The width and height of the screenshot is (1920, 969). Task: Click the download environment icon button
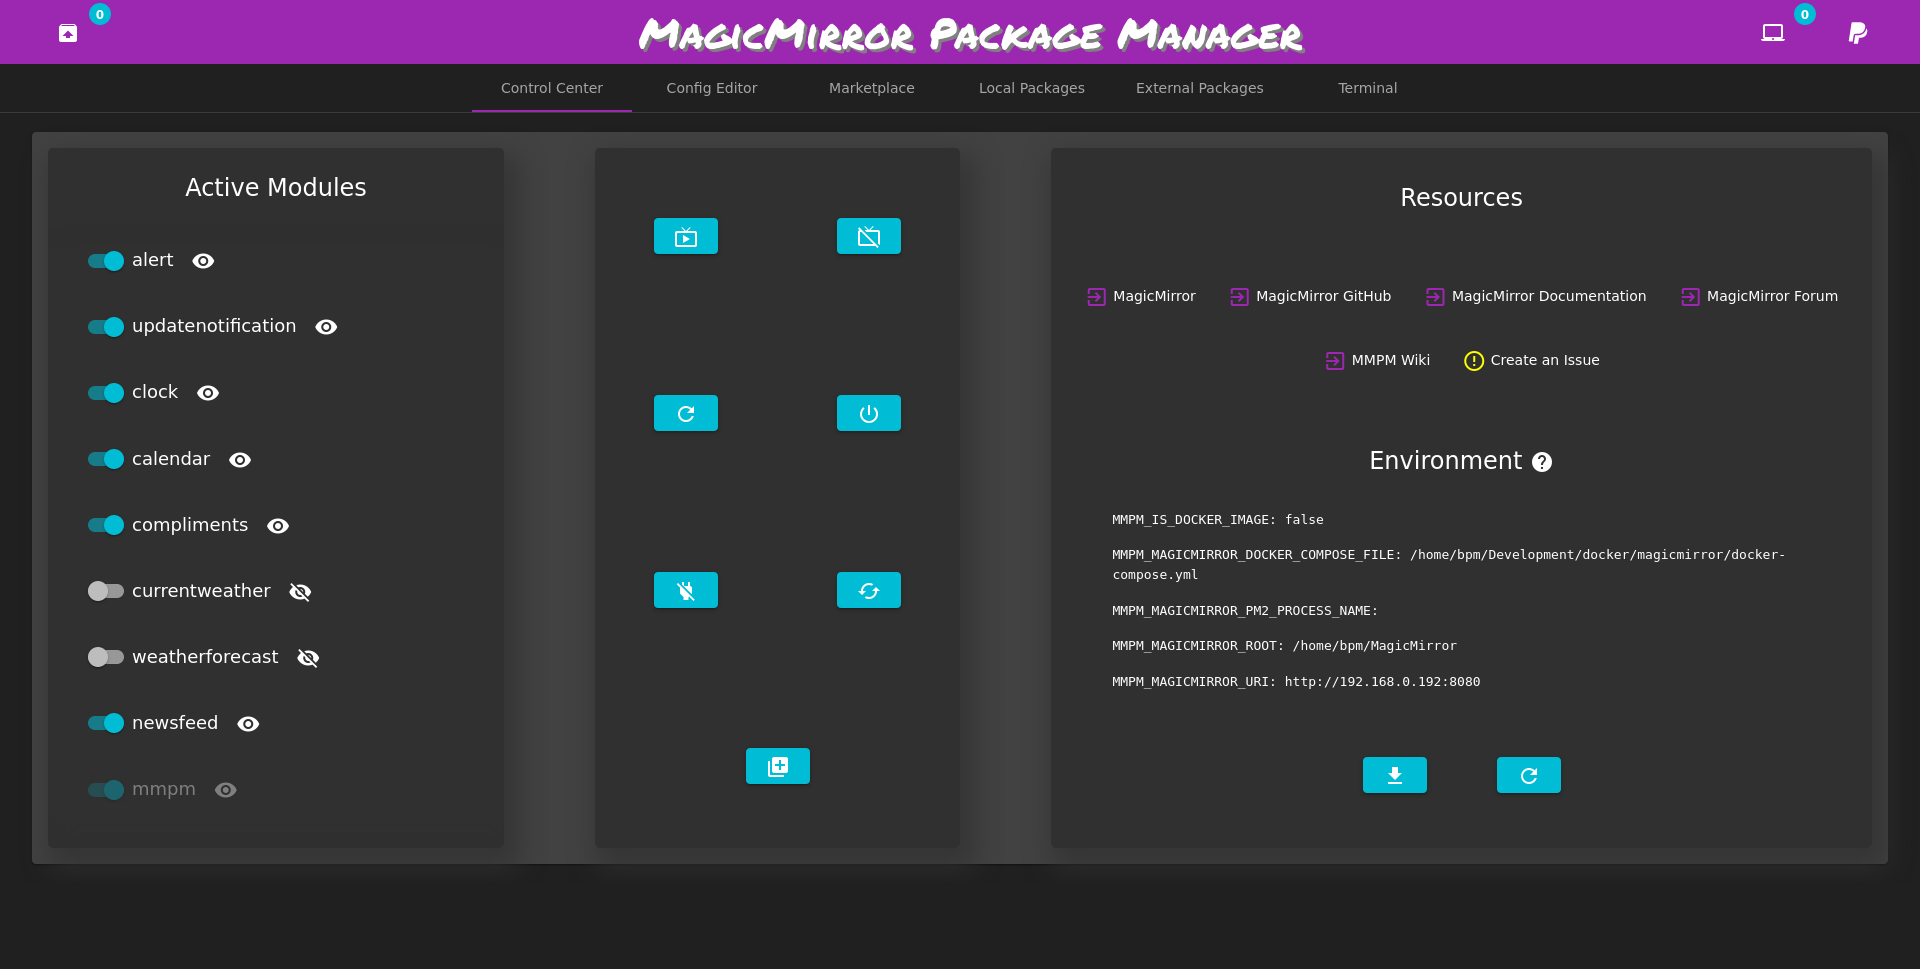1395,775
